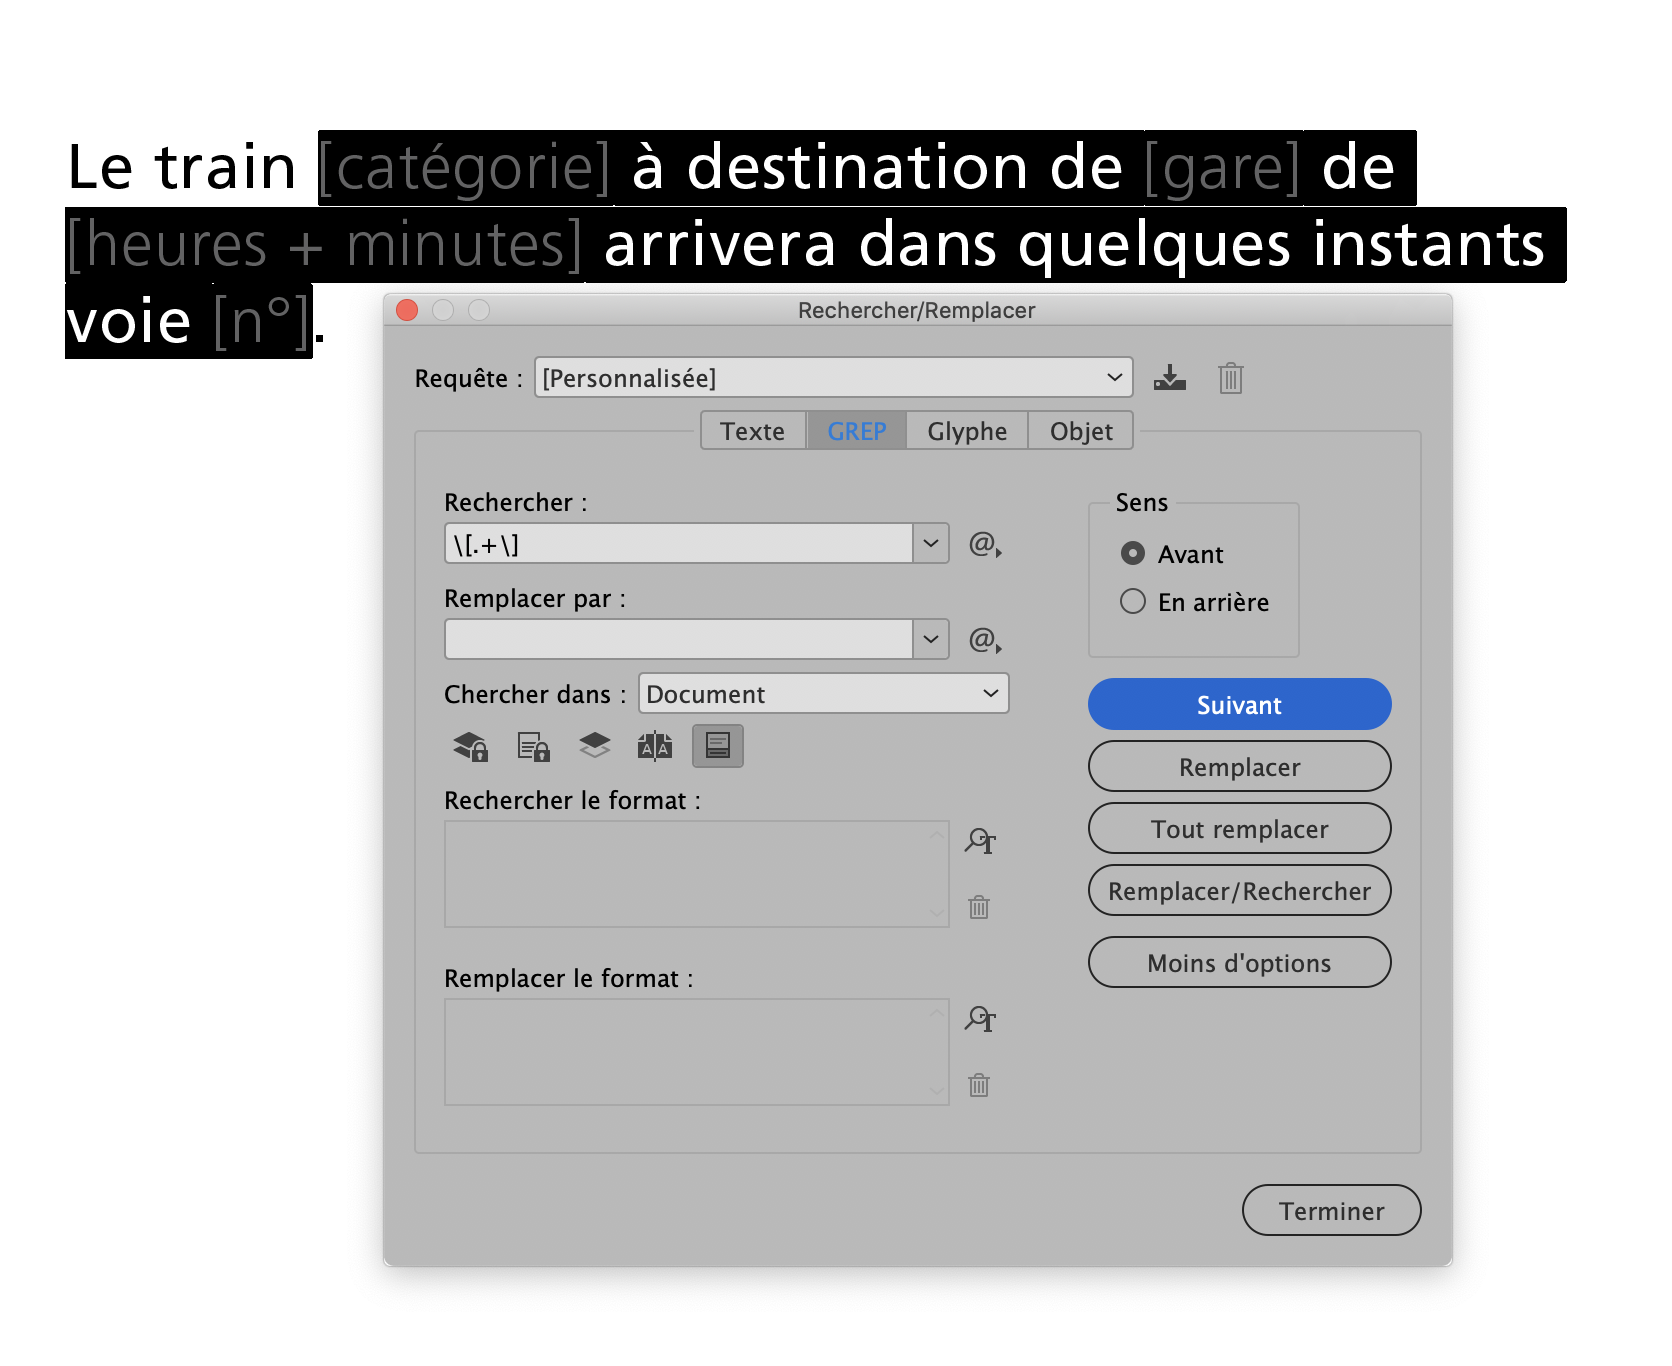Select the Avant direction radio button
The width and height of the screenshot is (1672, 1366).
[x=1133, y=553]
